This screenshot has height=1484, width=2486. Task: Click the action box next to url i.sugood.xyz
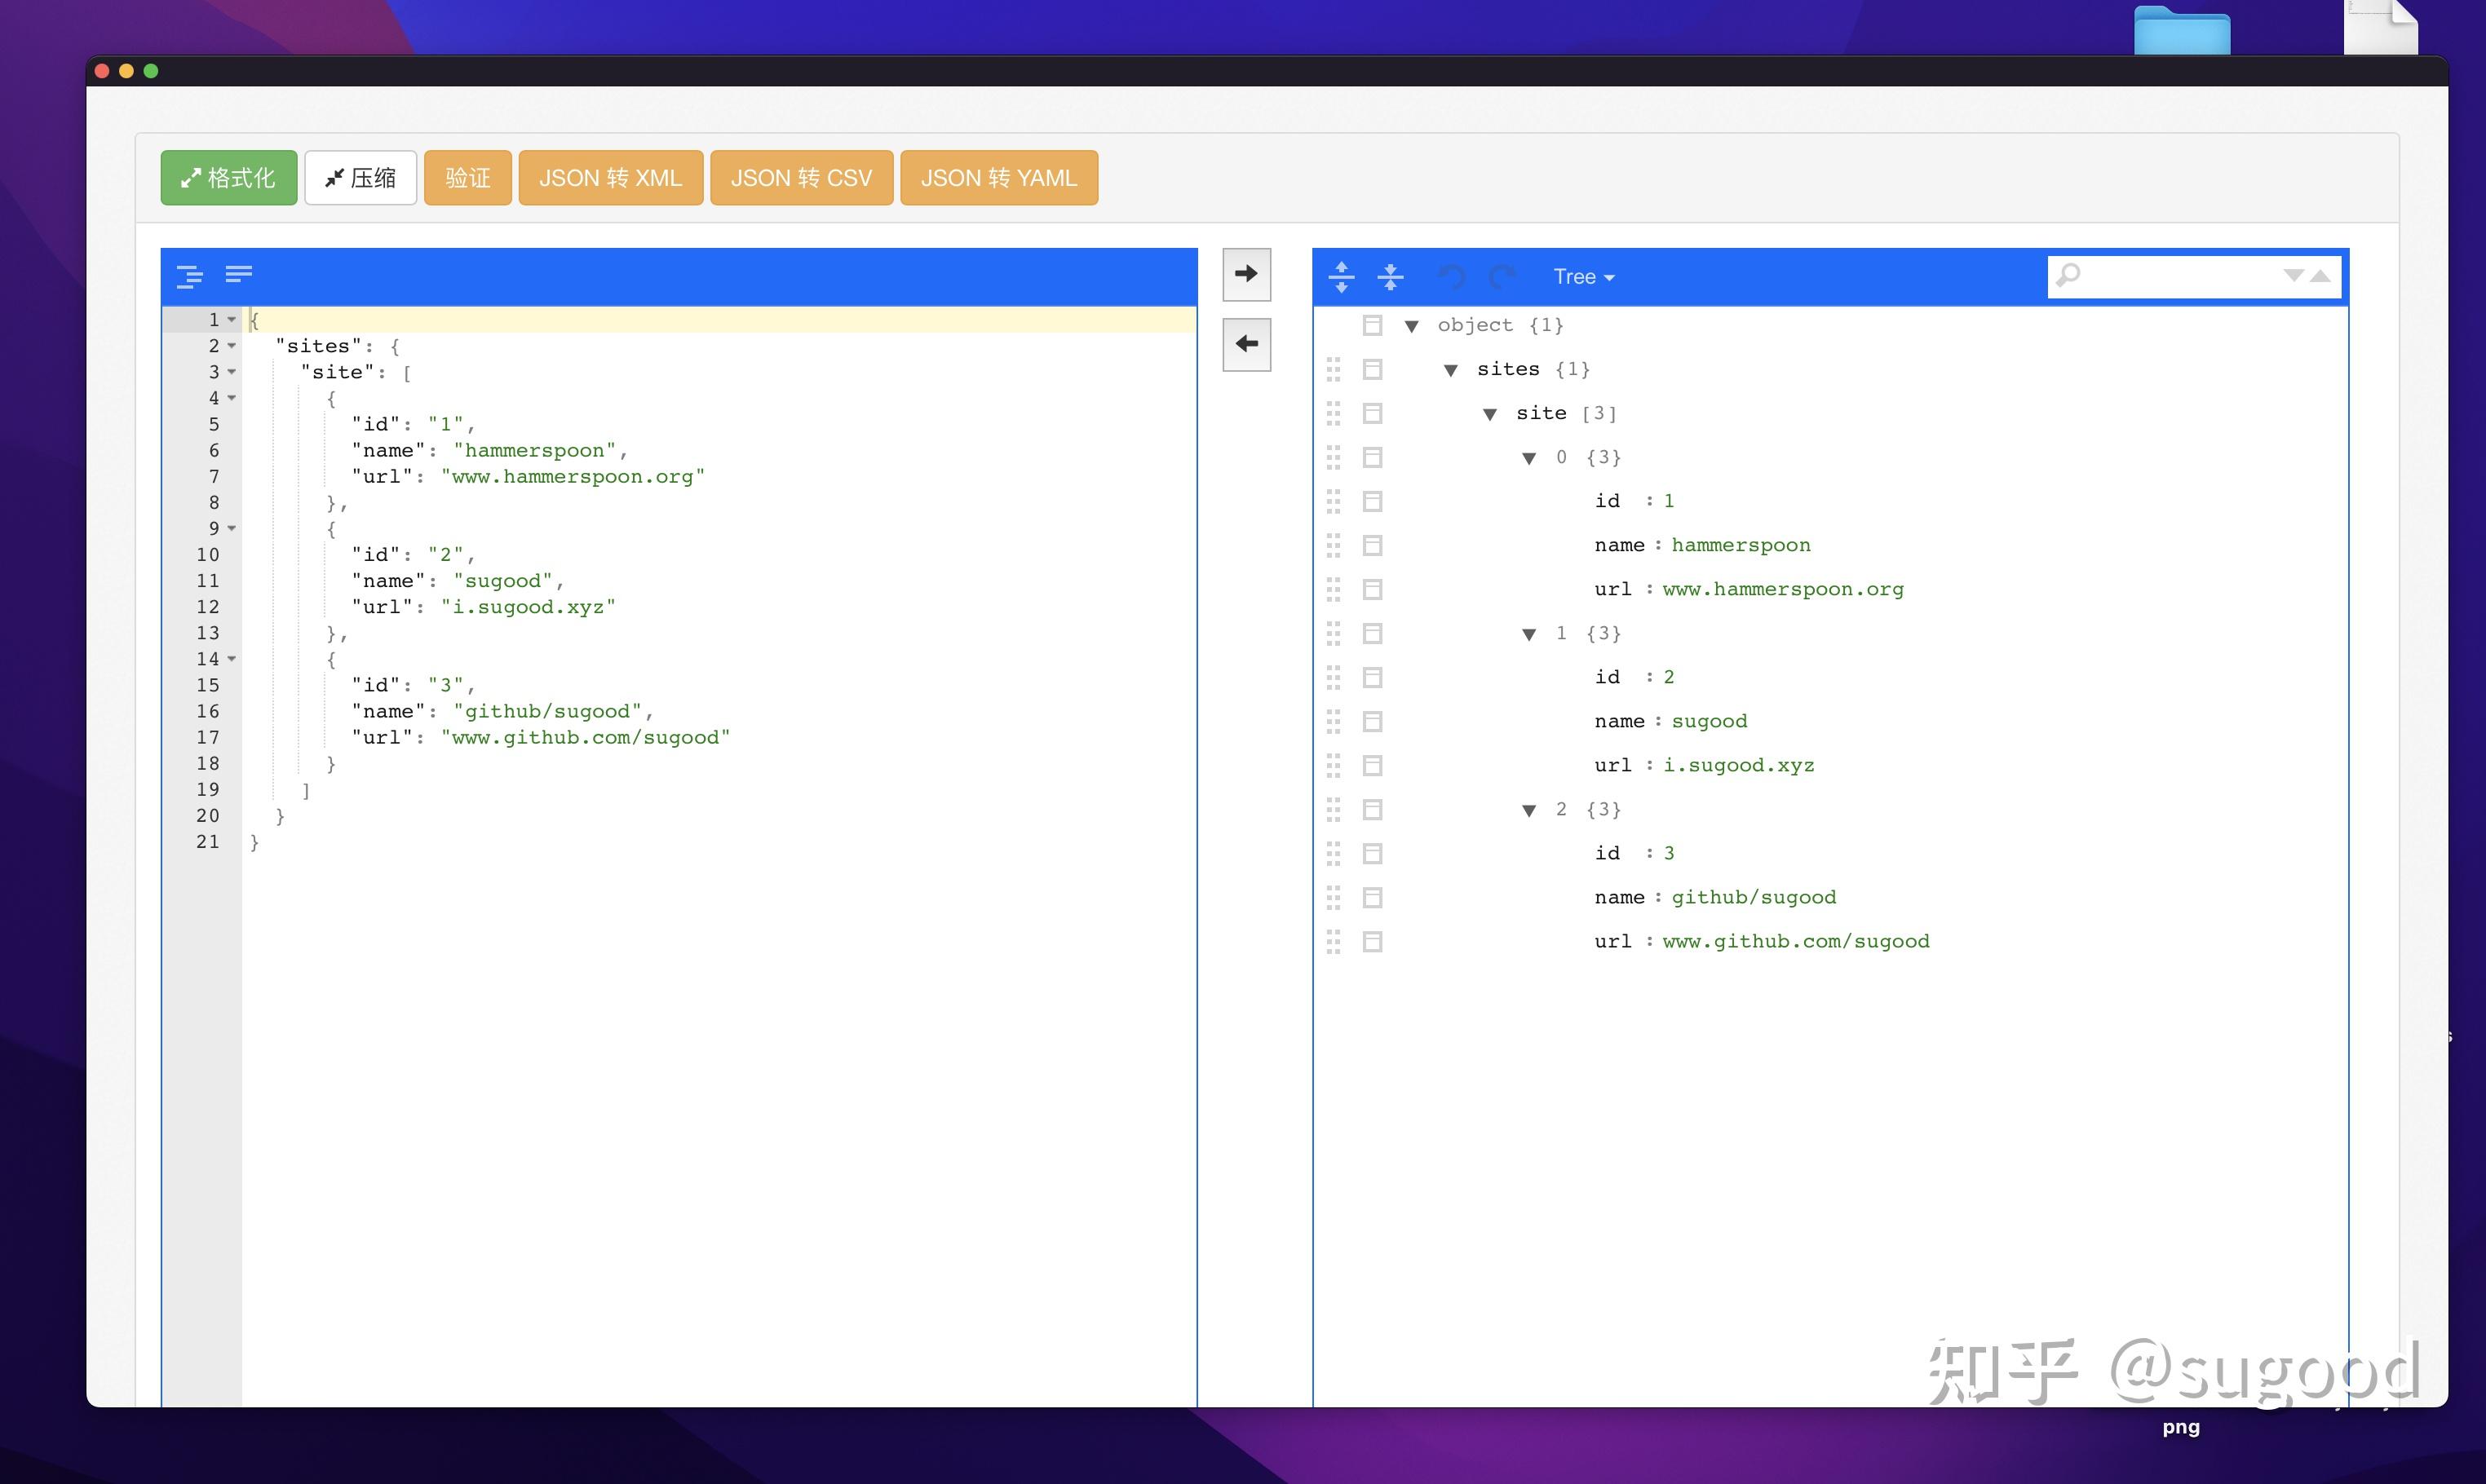[x=1372, y=766]
